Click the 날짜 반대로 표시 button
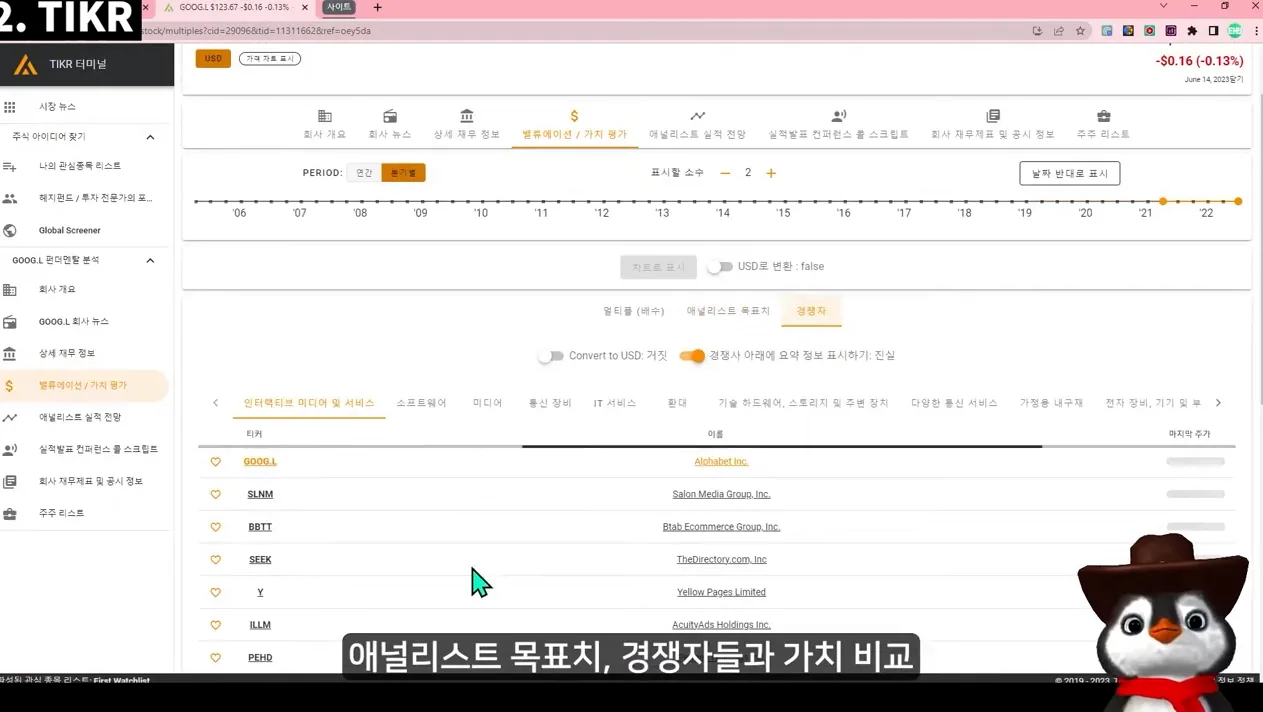The height and width of the screenshot is (712, 1263). [x=1070, y=173]
